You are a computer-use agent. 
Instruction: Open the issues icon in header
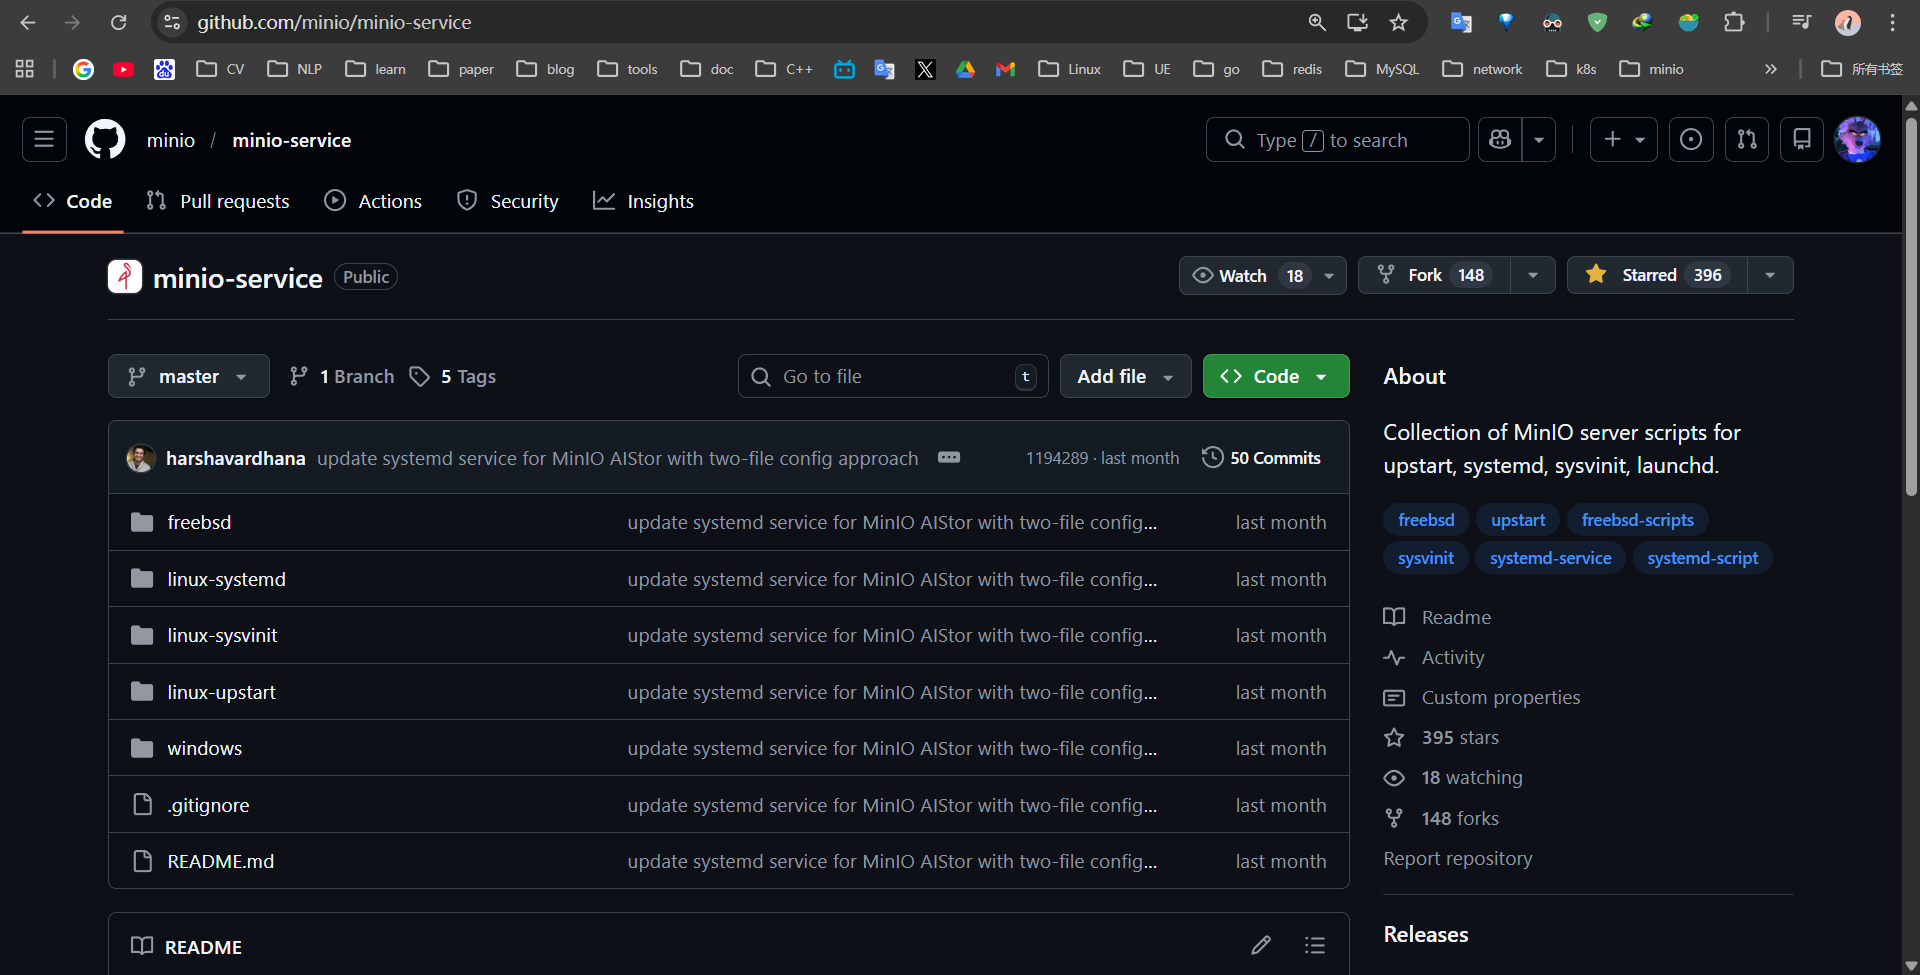coord(1691,140)
